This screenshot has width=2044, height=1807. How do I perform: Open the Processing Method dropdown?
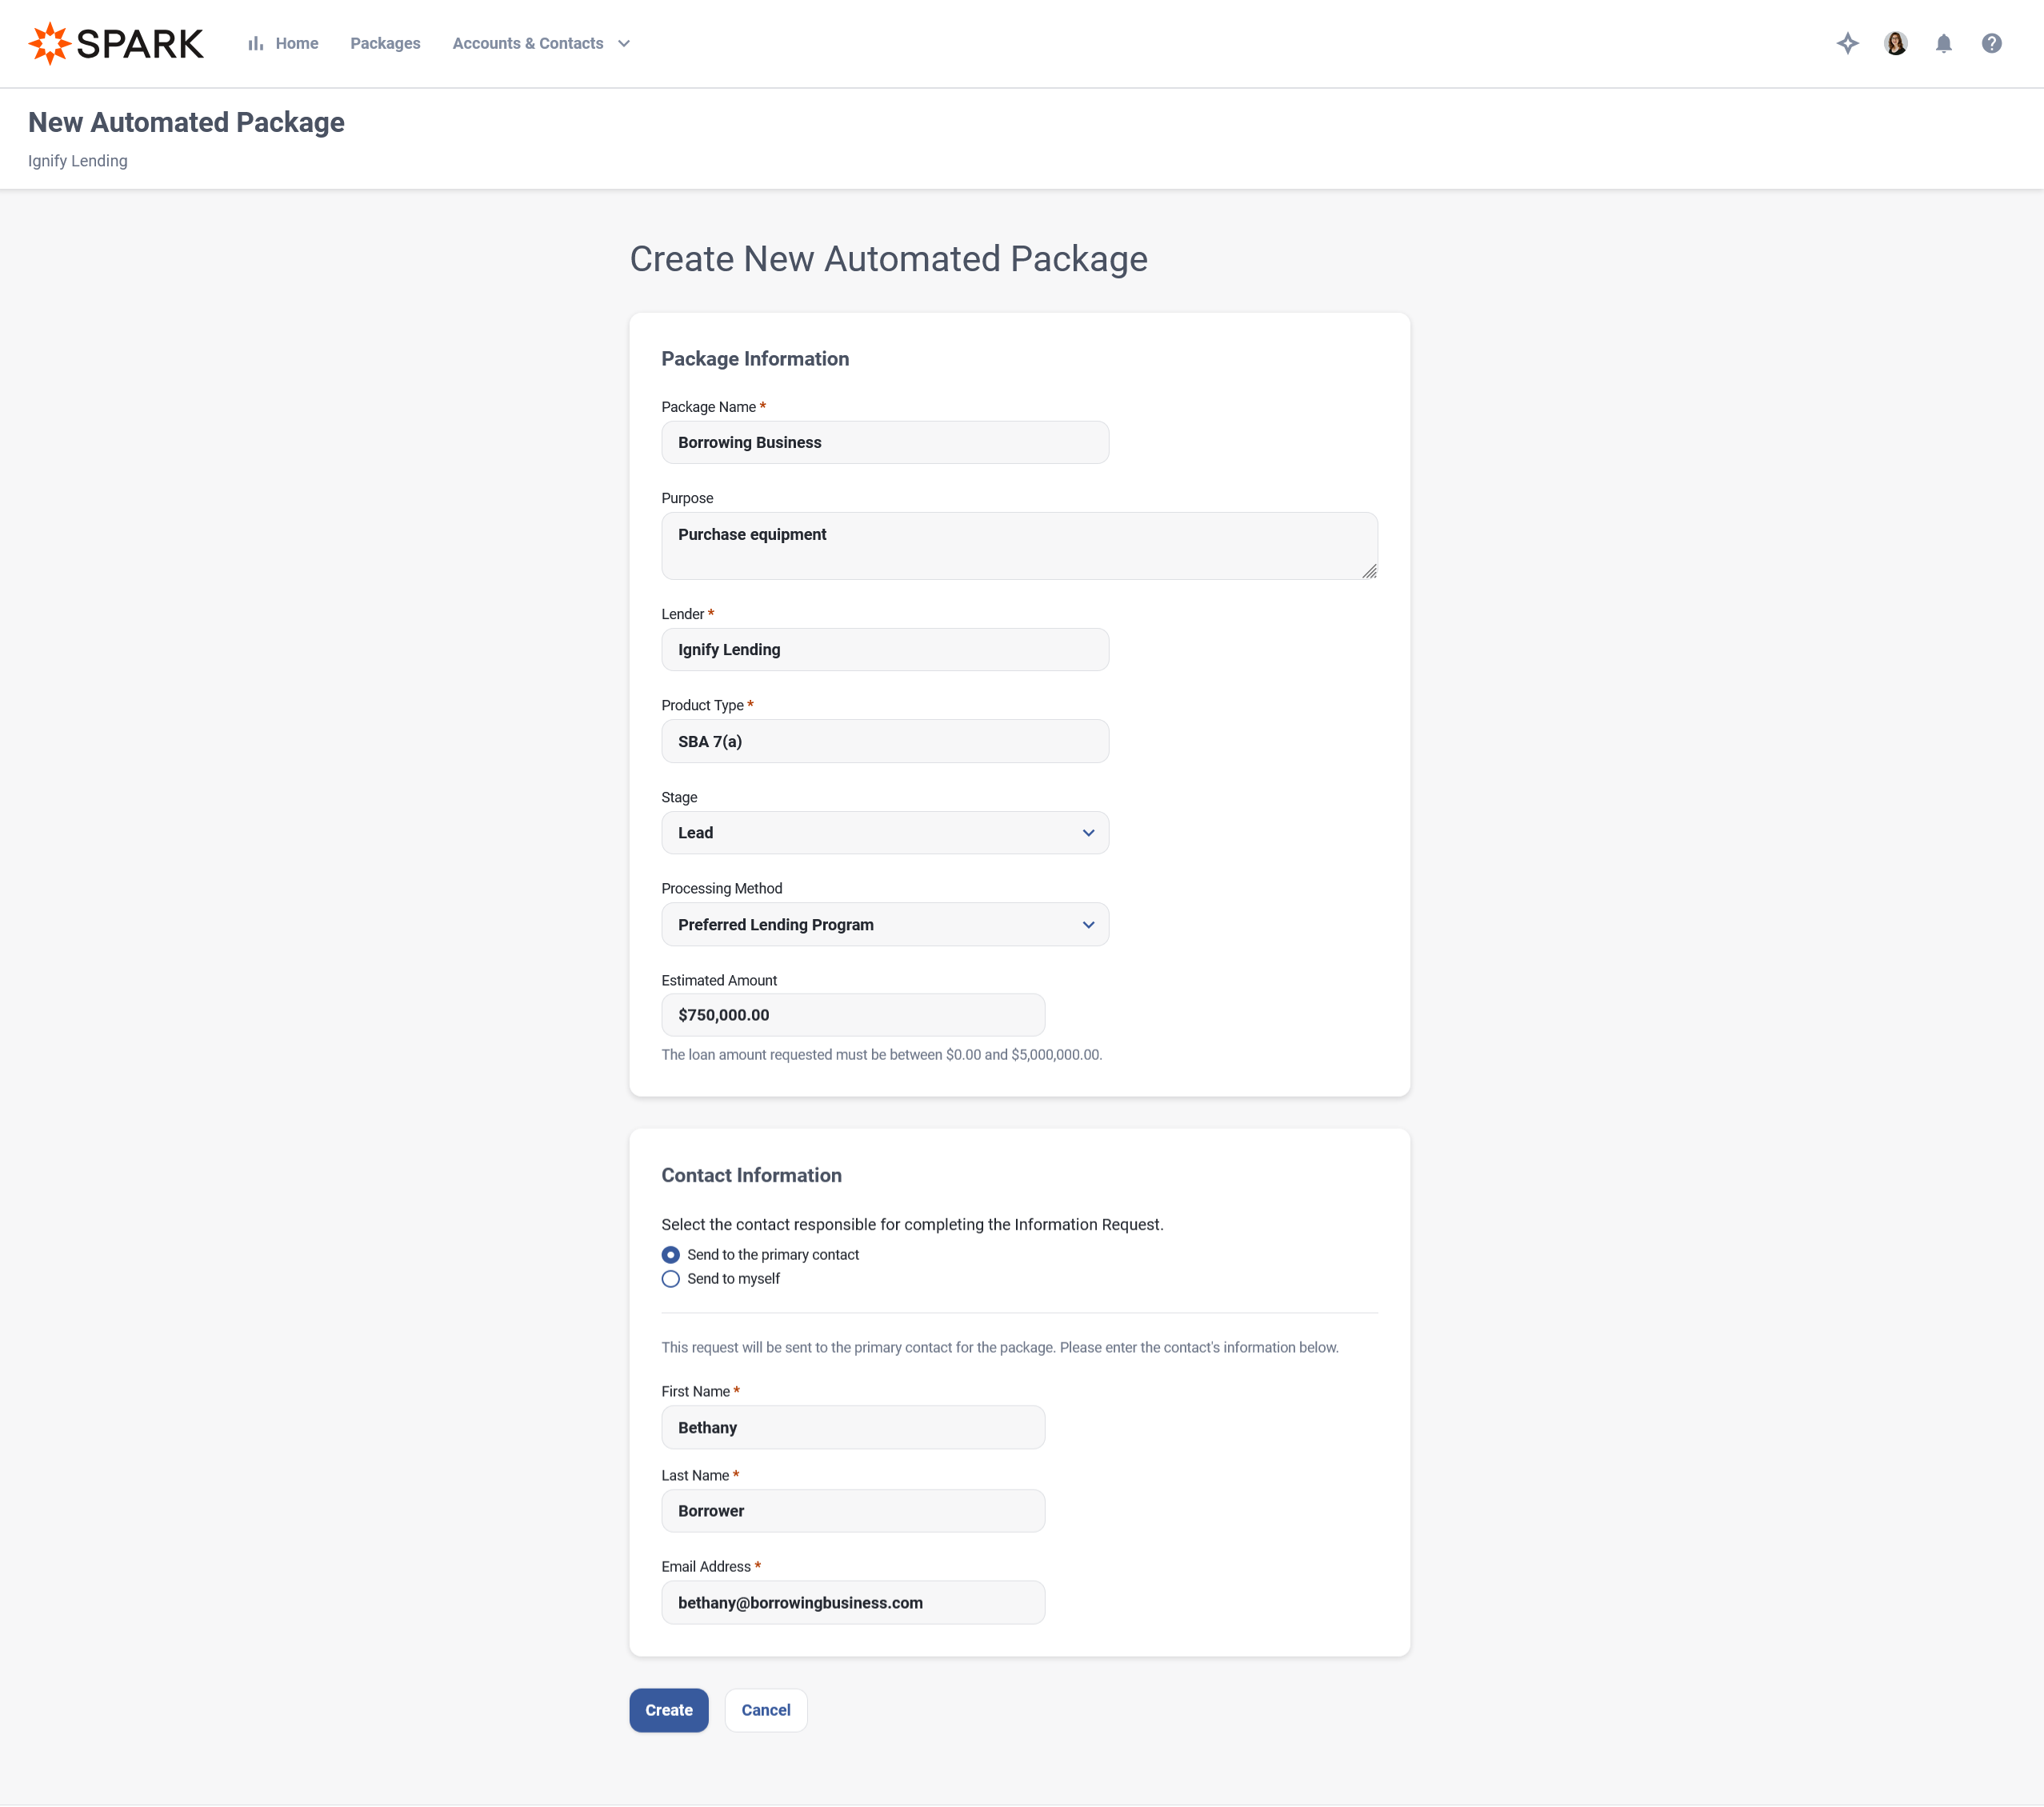[884, 924]
